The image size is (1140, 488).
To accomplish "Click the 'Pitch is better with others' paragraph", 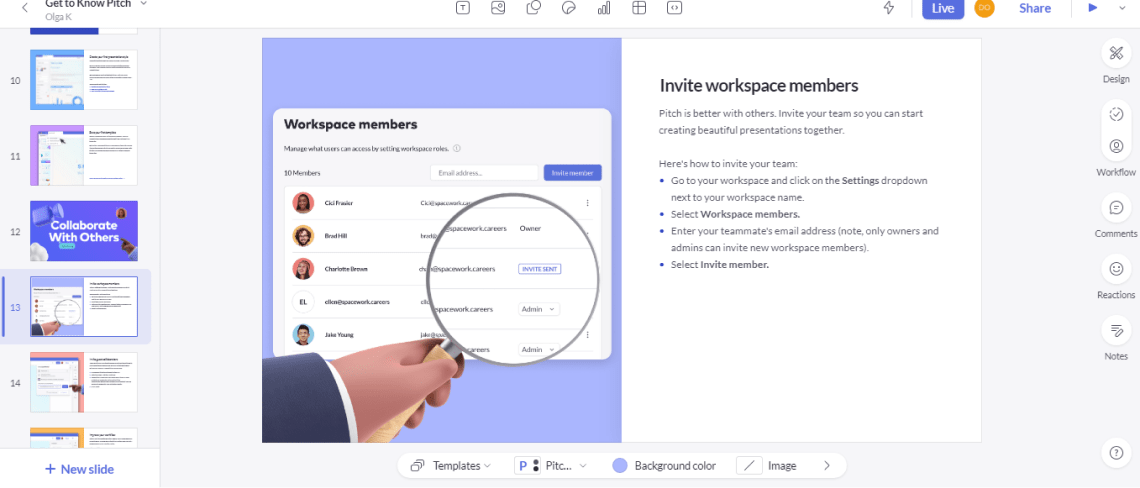I will tap(791, 122).
